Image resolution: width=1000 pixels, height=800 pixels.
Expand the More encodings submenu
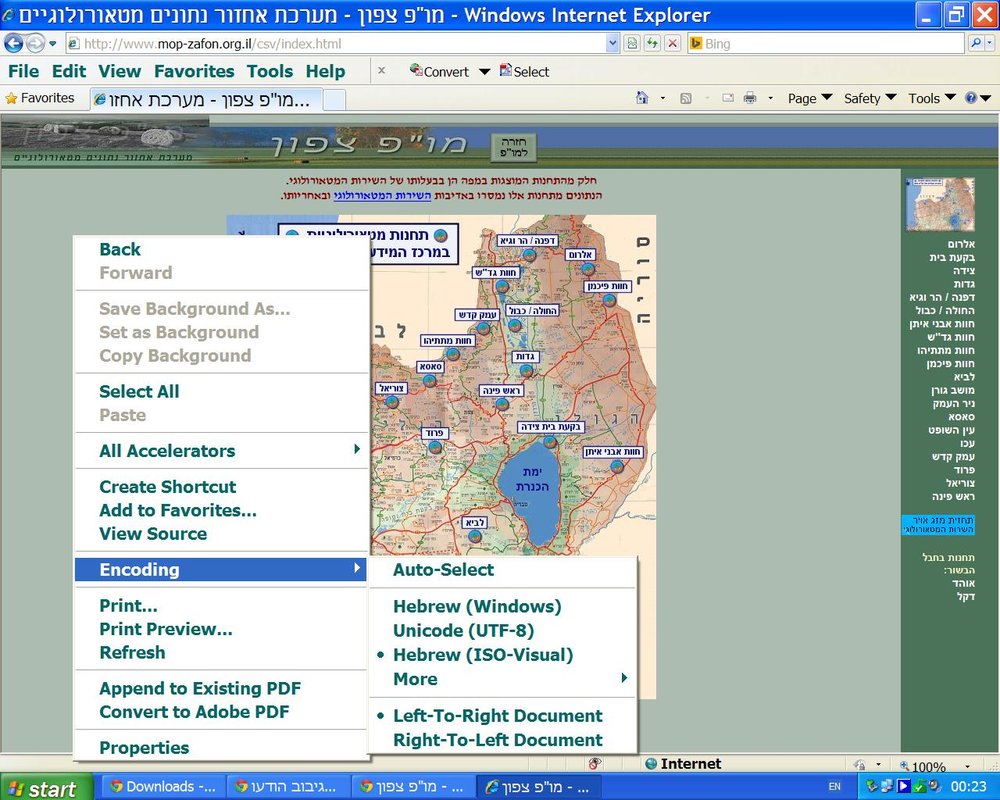click(x=503, y=679)
